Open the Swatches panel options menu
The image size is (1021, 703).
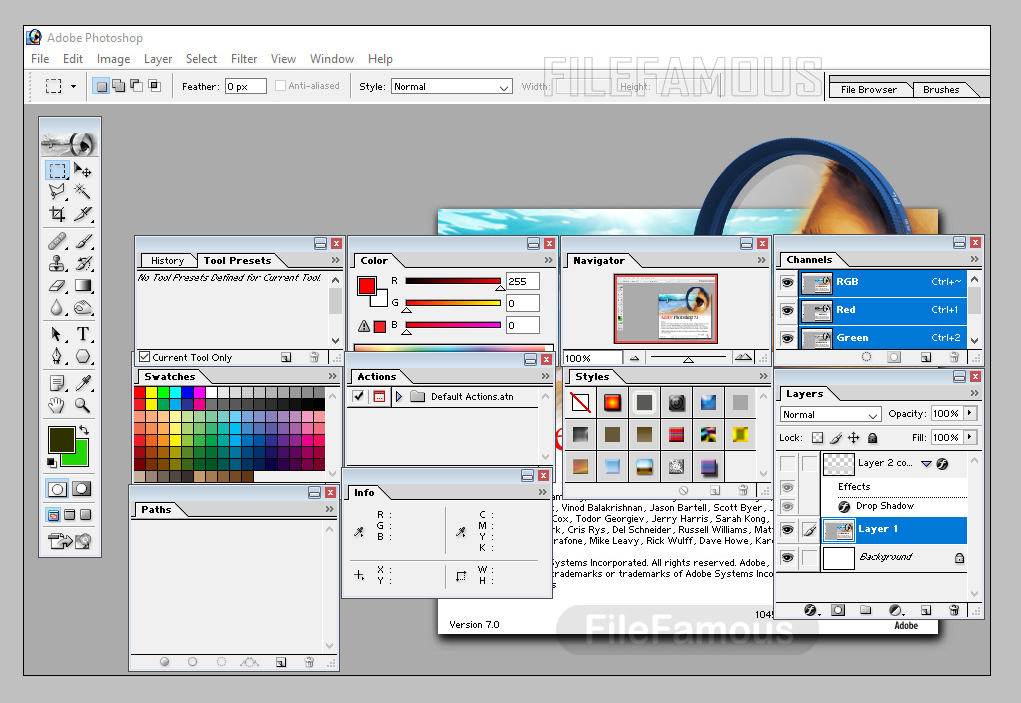(333, 376)
